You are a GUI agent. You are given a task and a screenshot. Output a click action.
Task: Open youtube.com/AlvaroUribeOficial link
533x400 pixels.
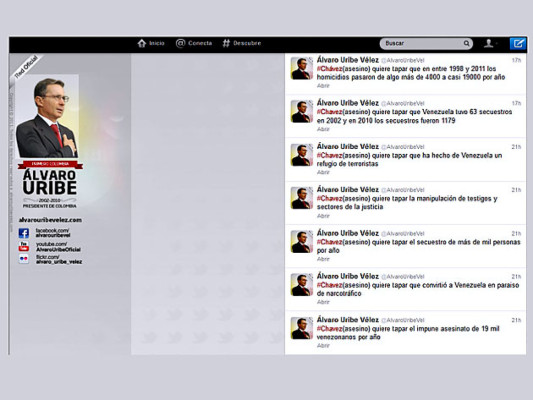coord(58,247)
